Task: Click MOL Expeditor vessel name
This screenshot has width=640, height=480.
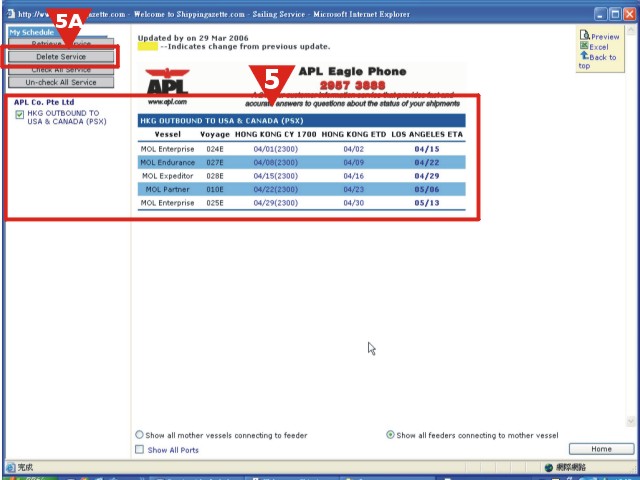Action: (167, 176)
